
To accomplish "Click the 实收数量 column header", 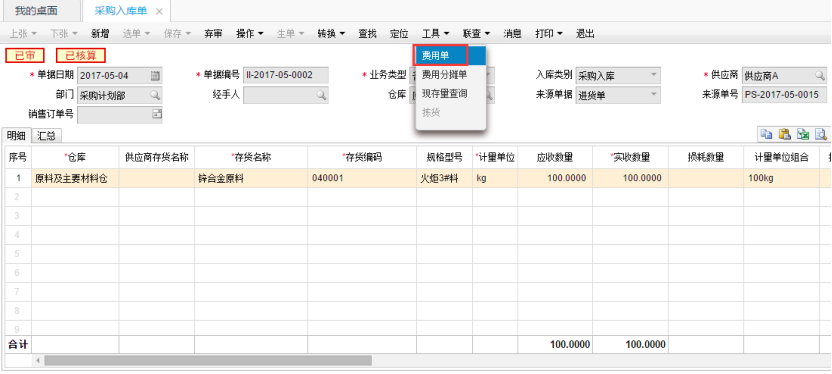I will click(x=630, y=157).
